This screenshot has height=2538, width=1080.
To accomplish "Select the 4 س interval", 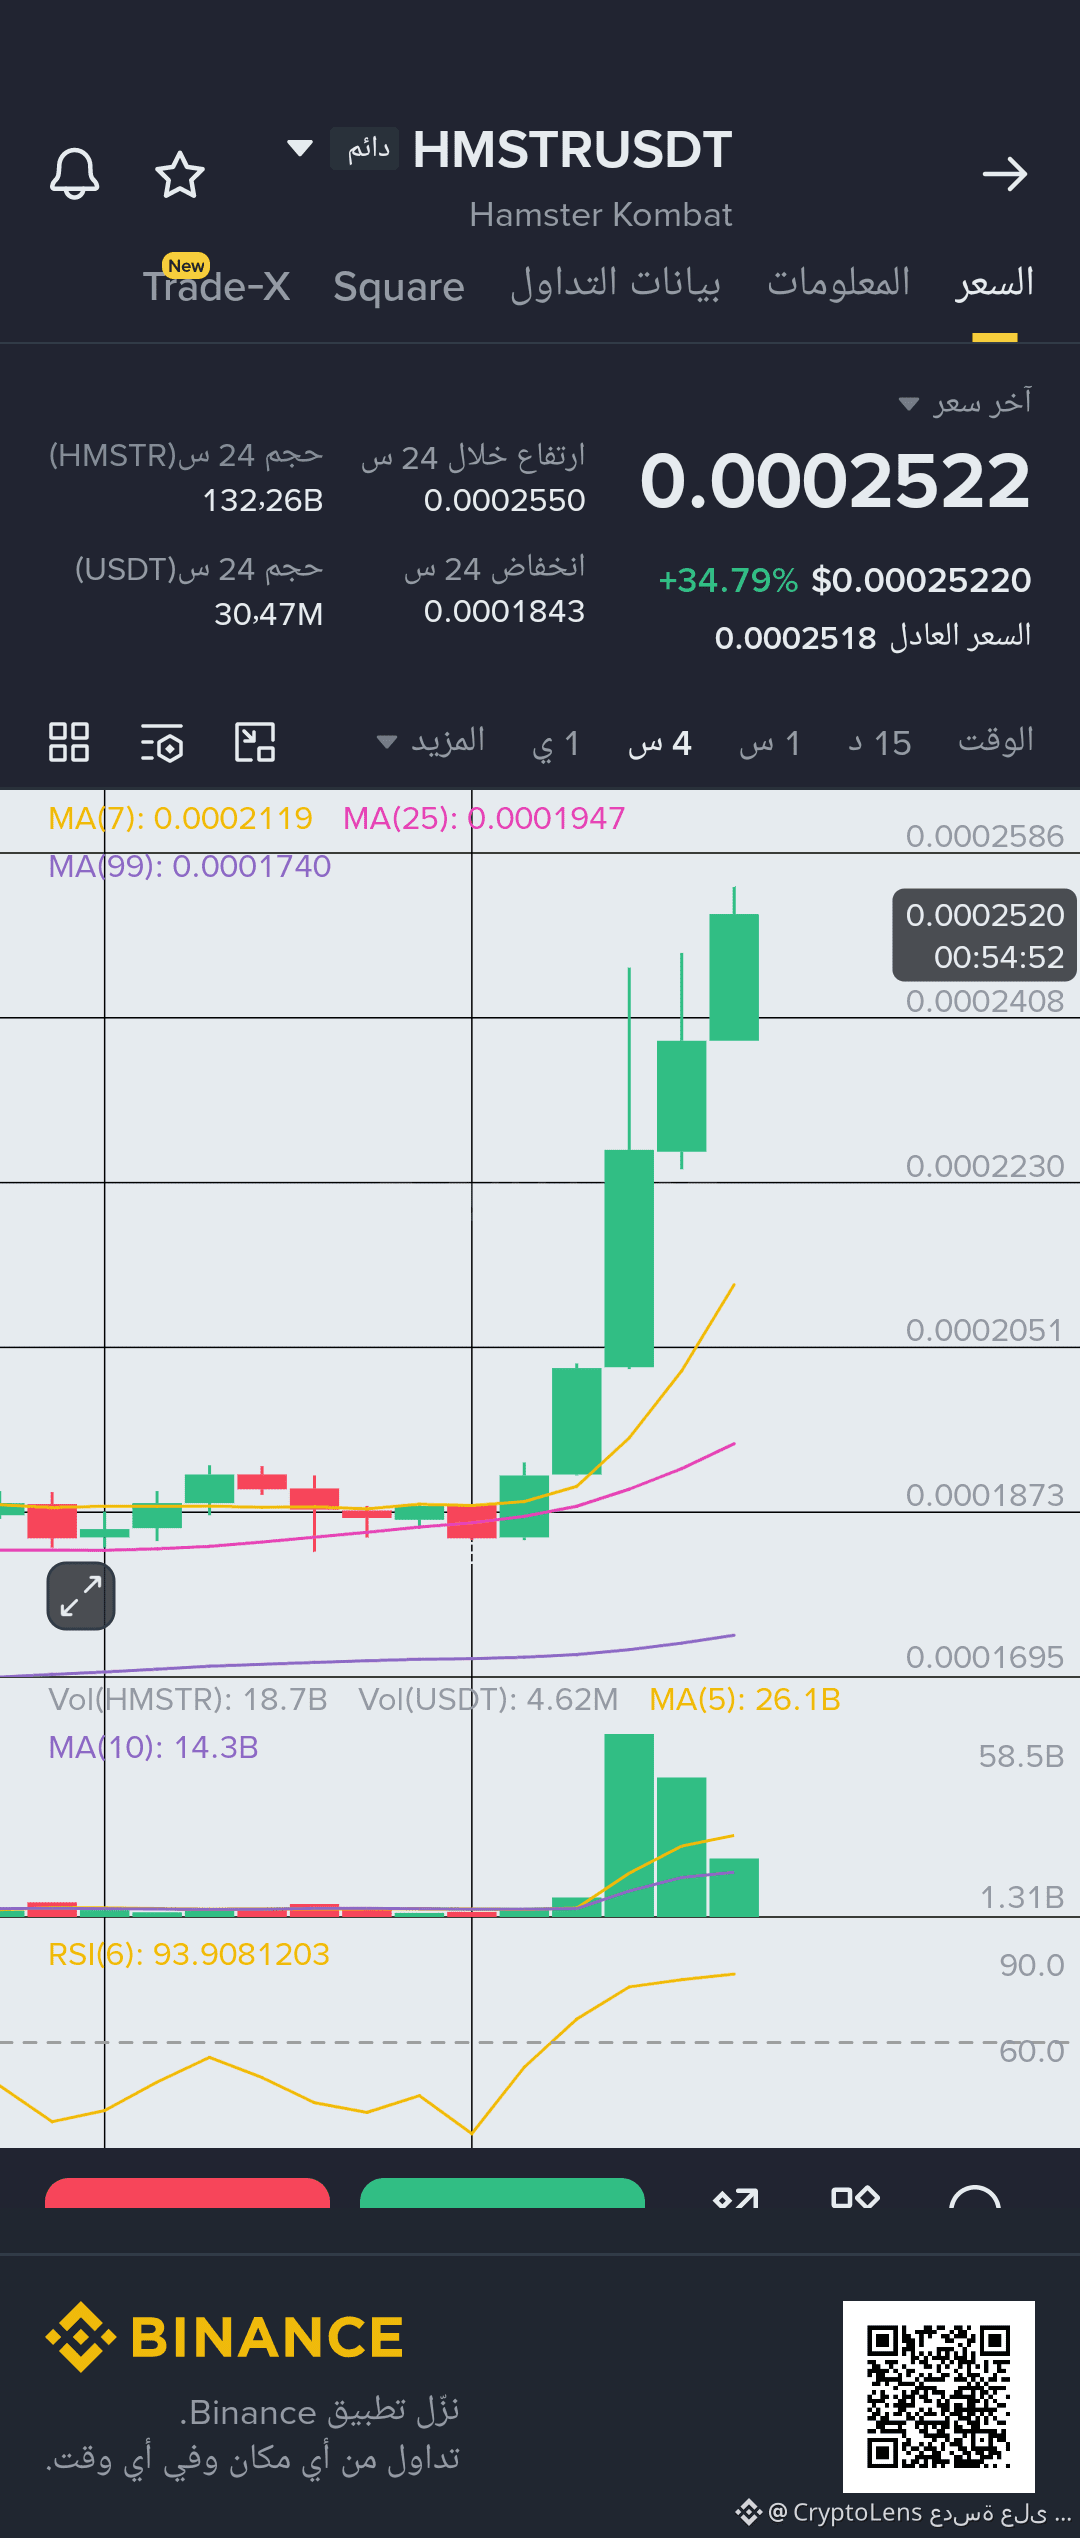I will pos(660,743).
